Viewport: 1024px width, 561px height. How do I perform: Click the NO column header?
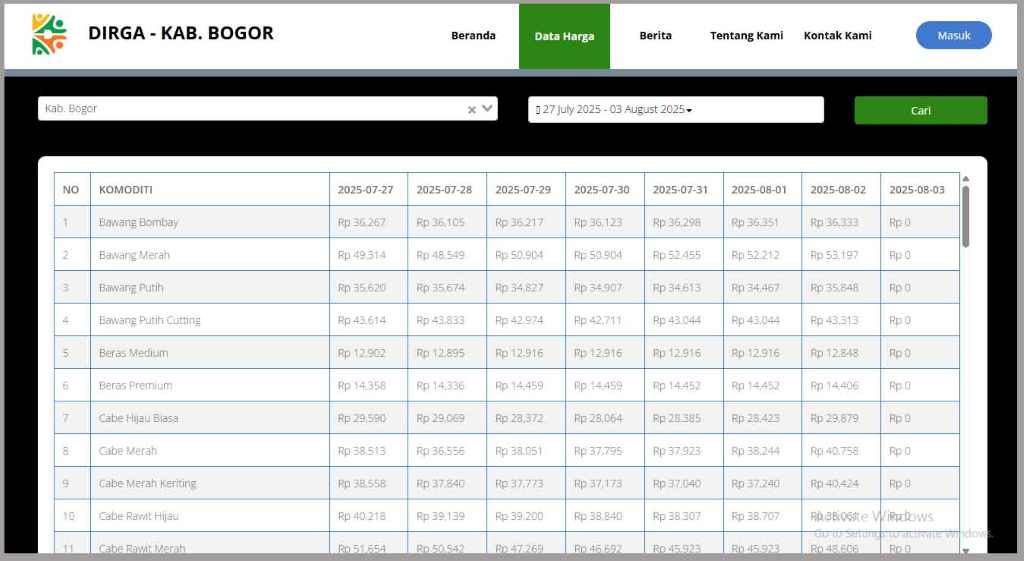72,189
